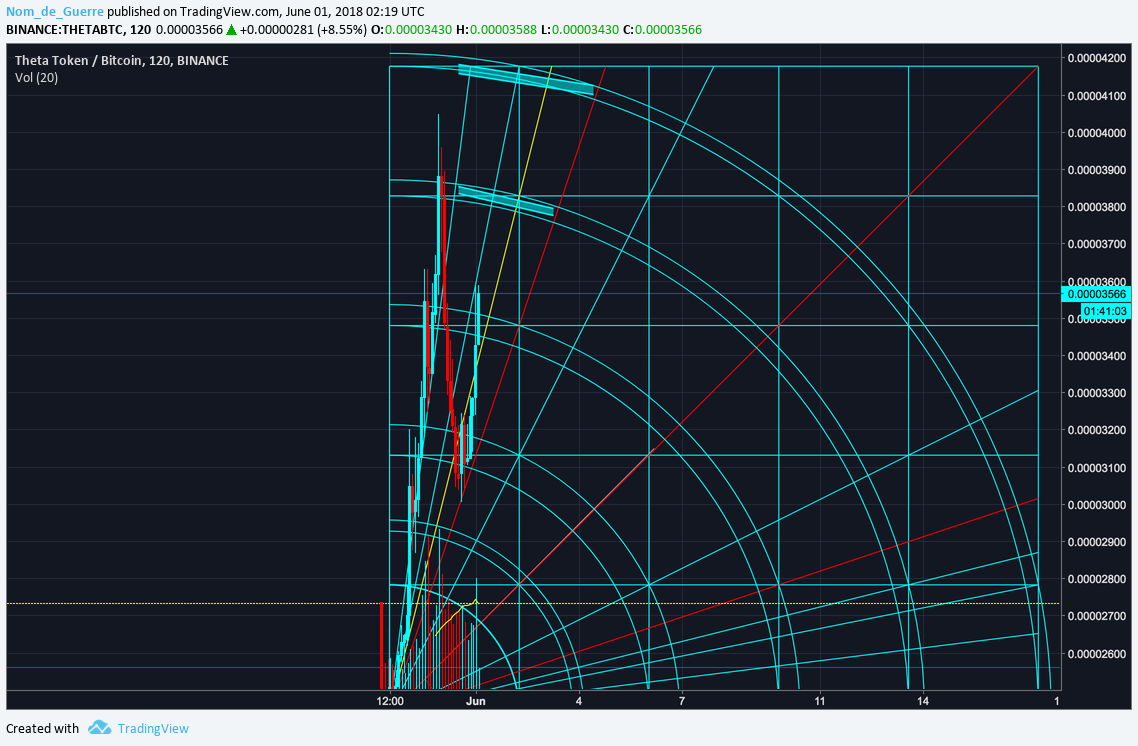Screen dimensions: 1138x746
Task: Click the 0.00003800 price axis label
Action: (1097, 207)
